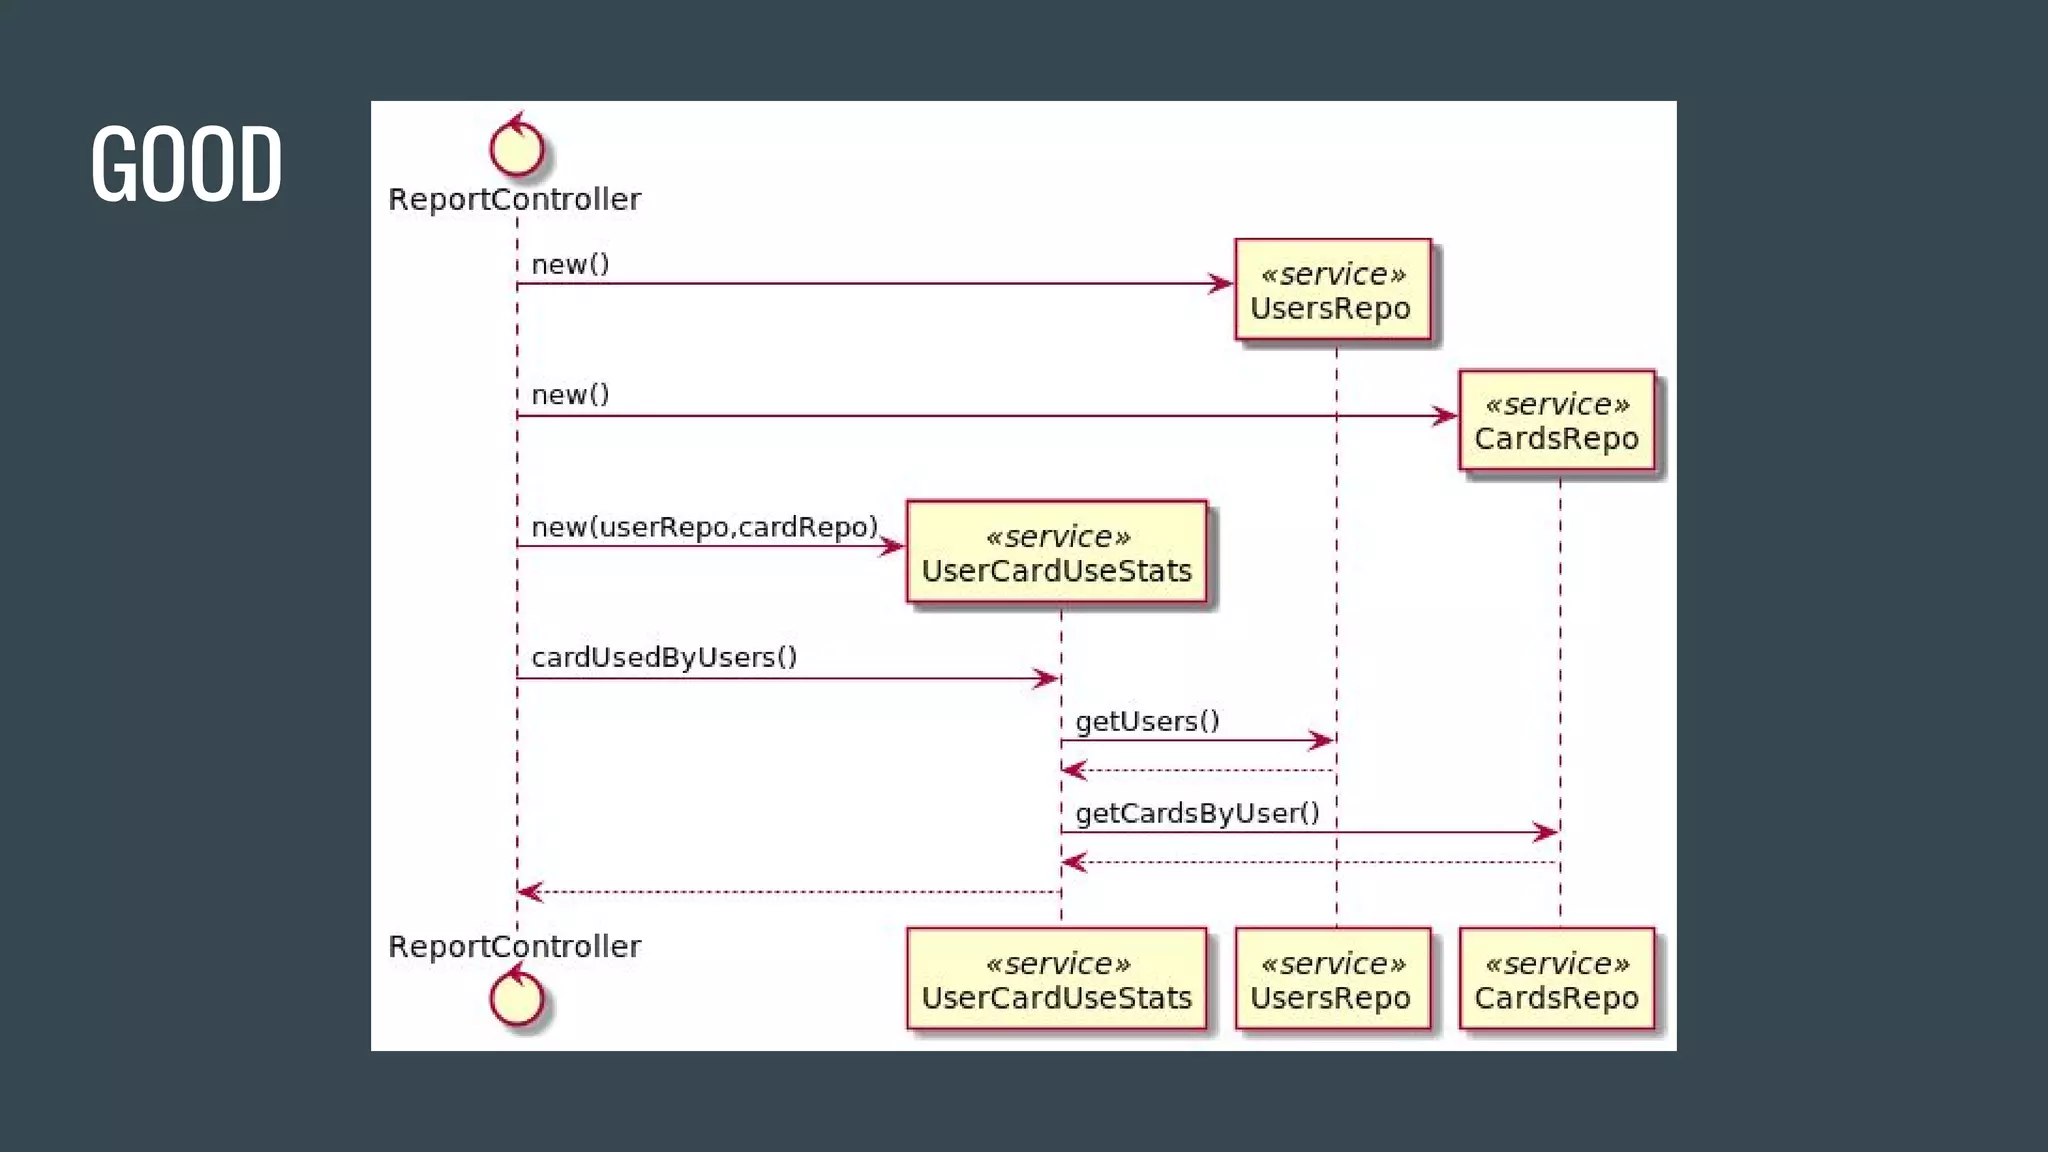Click the bottom UserCardUseStats service box
Screen dimensions: 2048x1152
click(x=1056, y=980)
